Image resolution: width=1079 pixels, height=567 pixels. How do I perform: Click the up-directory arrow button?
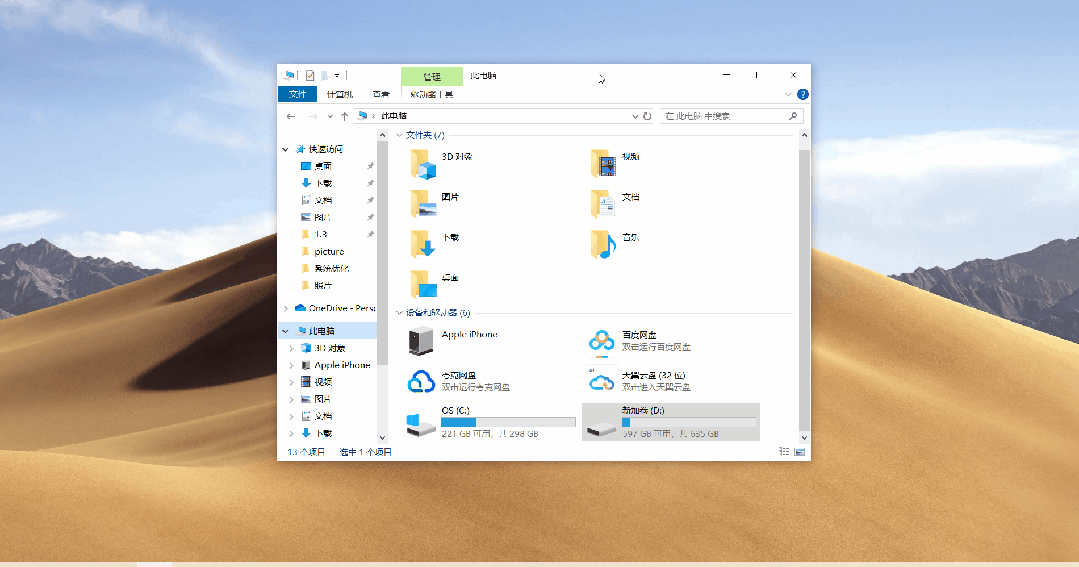pos(344,116)
